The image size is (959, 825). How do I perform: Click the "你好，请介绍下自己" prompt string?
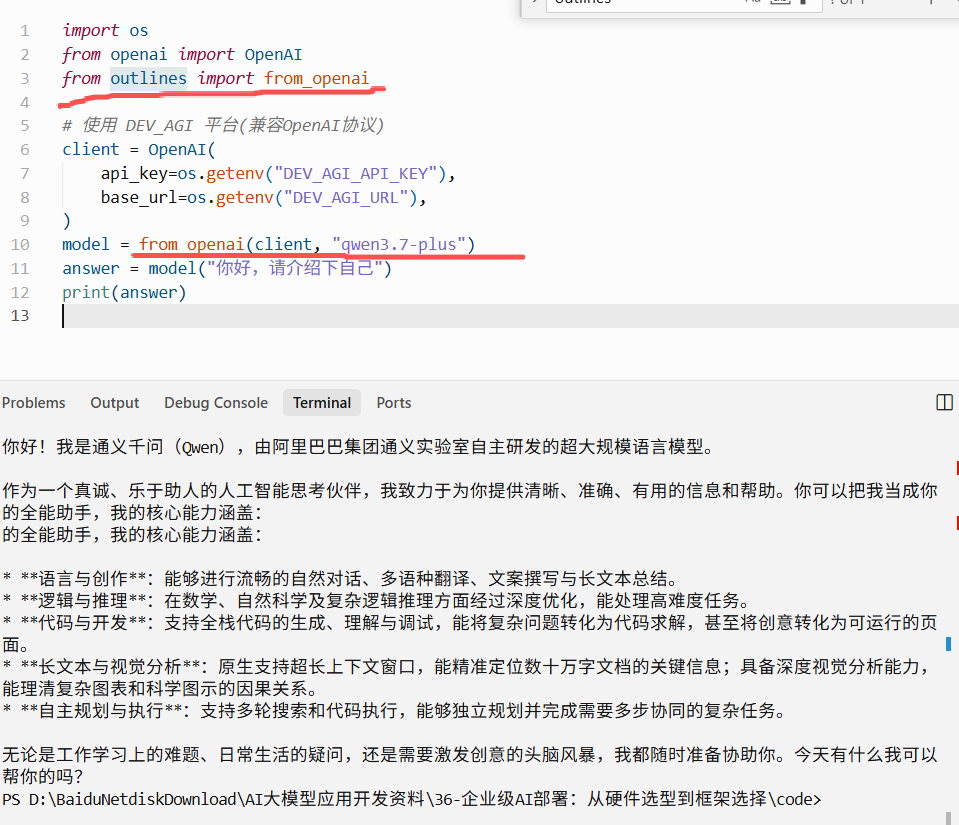[x=295, y=268]
